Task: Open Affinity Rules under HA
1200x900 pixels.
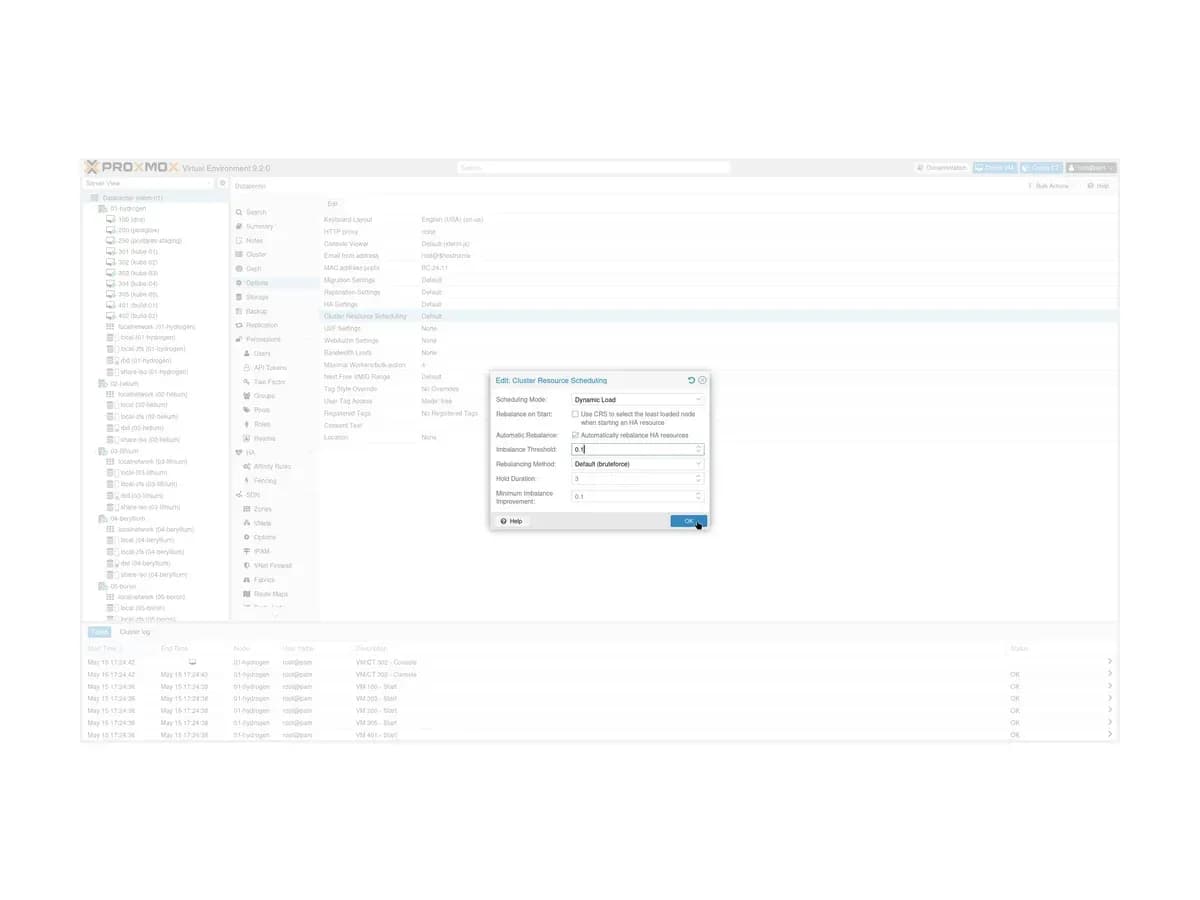Action: (x=274, y=466)
